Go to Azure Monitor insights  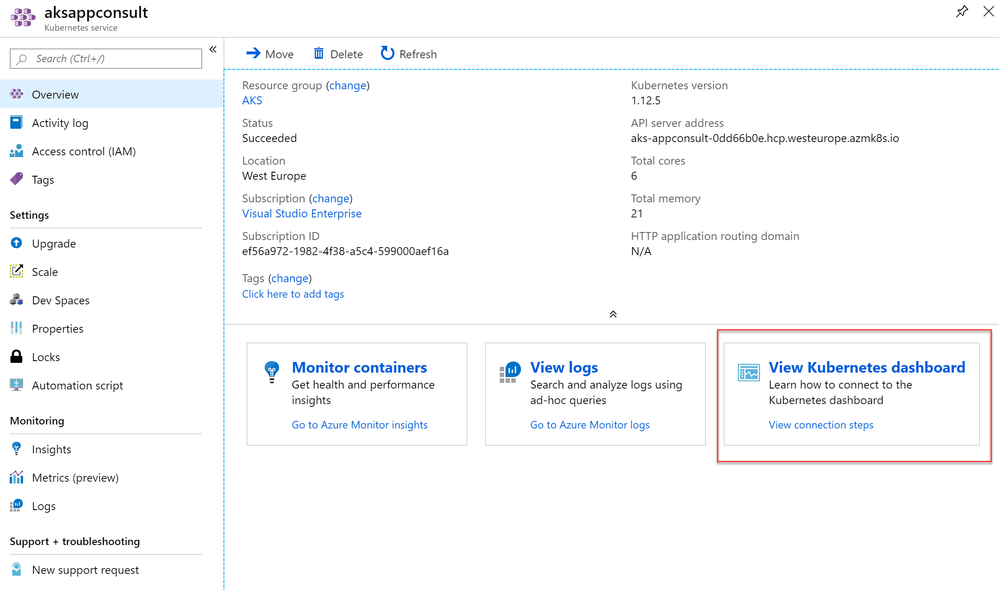click(359, 425)
